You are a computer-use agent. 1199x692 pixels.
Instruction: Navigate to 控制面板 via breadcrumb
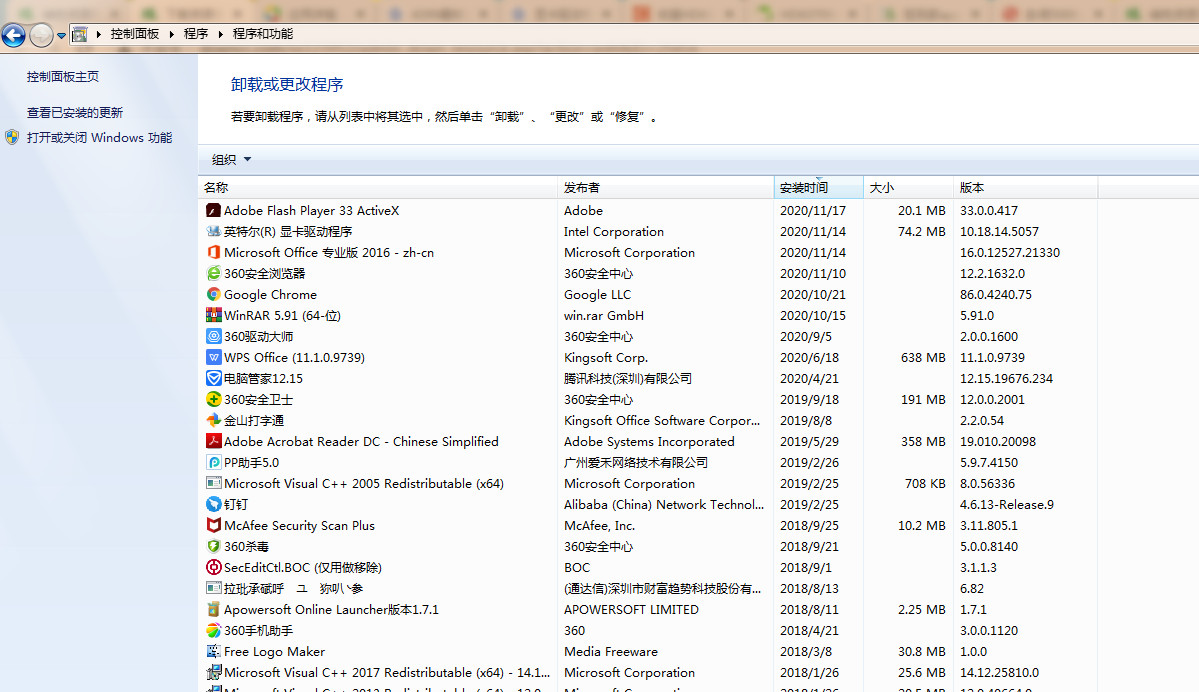tap(135, 33)
